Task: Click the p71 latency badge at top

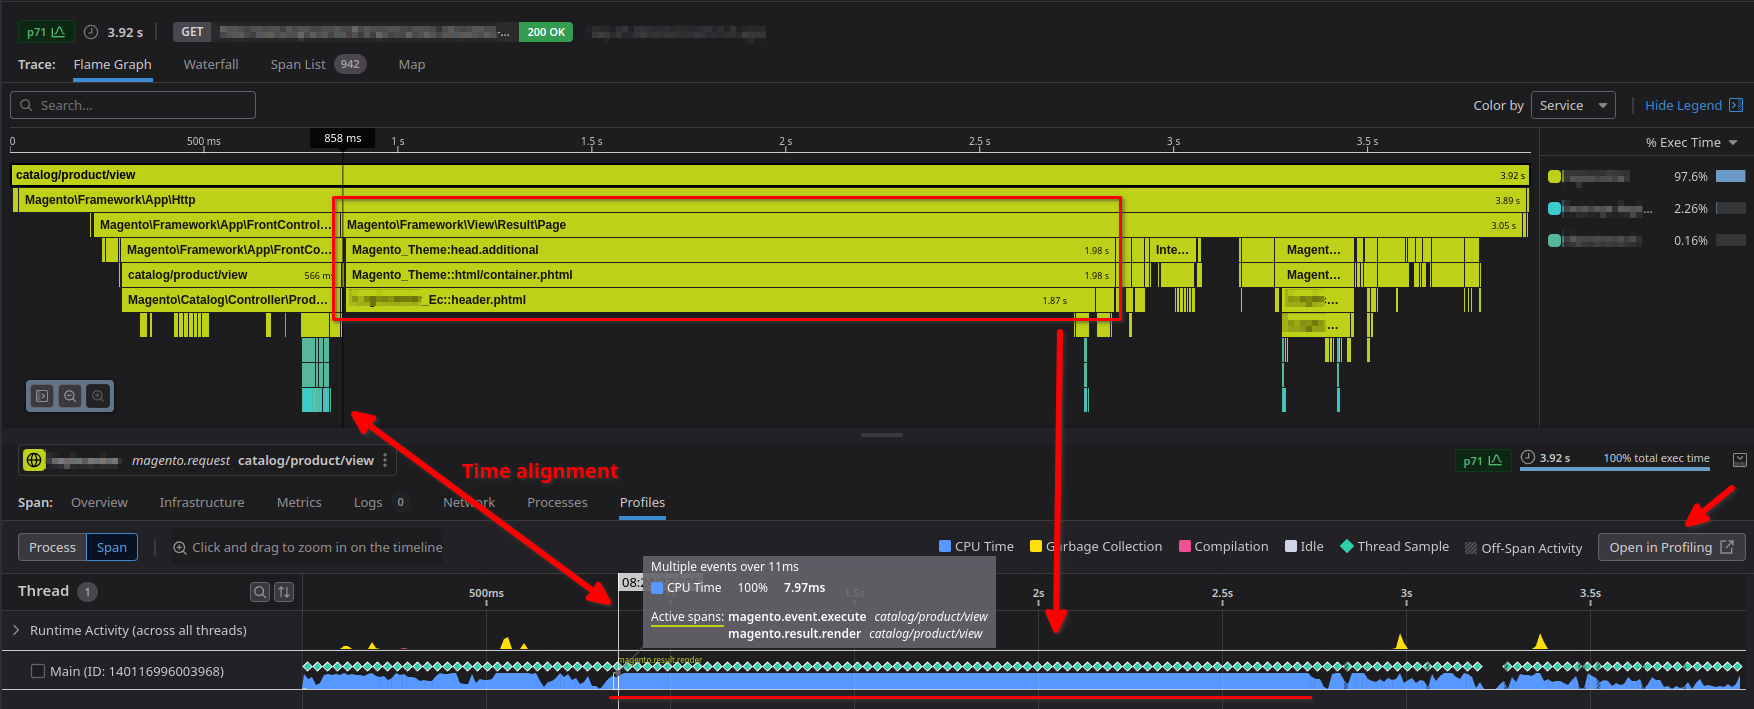Action: pyautogui.click(x=46, y=32)
